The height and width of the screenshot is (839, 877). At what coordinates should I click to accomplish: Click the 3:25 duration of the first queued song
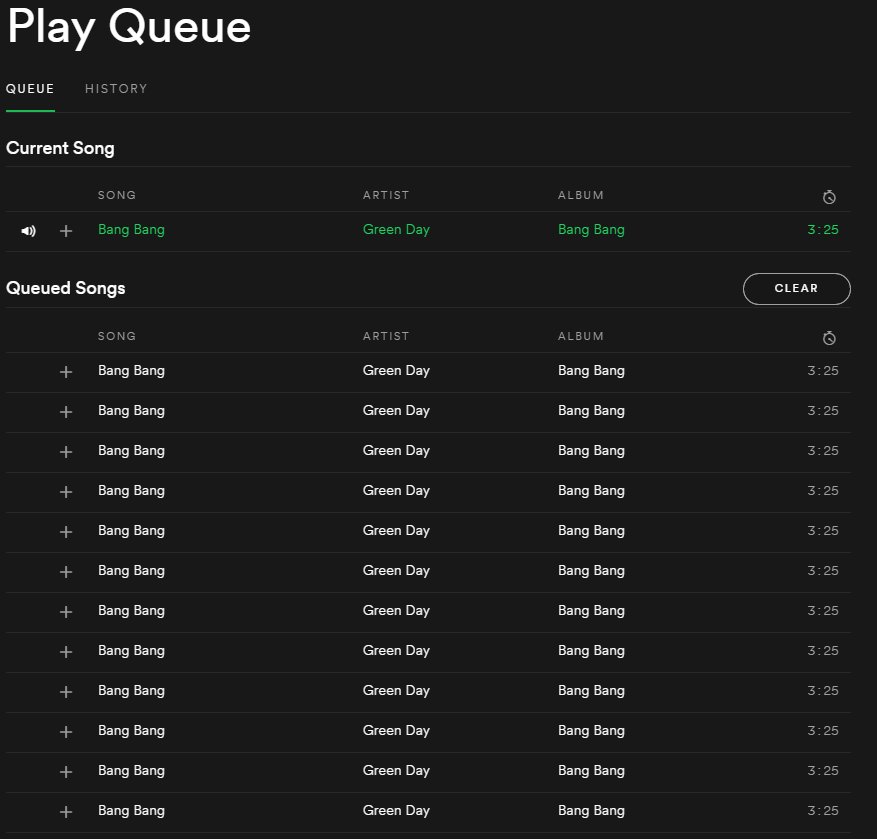[823, 371]
